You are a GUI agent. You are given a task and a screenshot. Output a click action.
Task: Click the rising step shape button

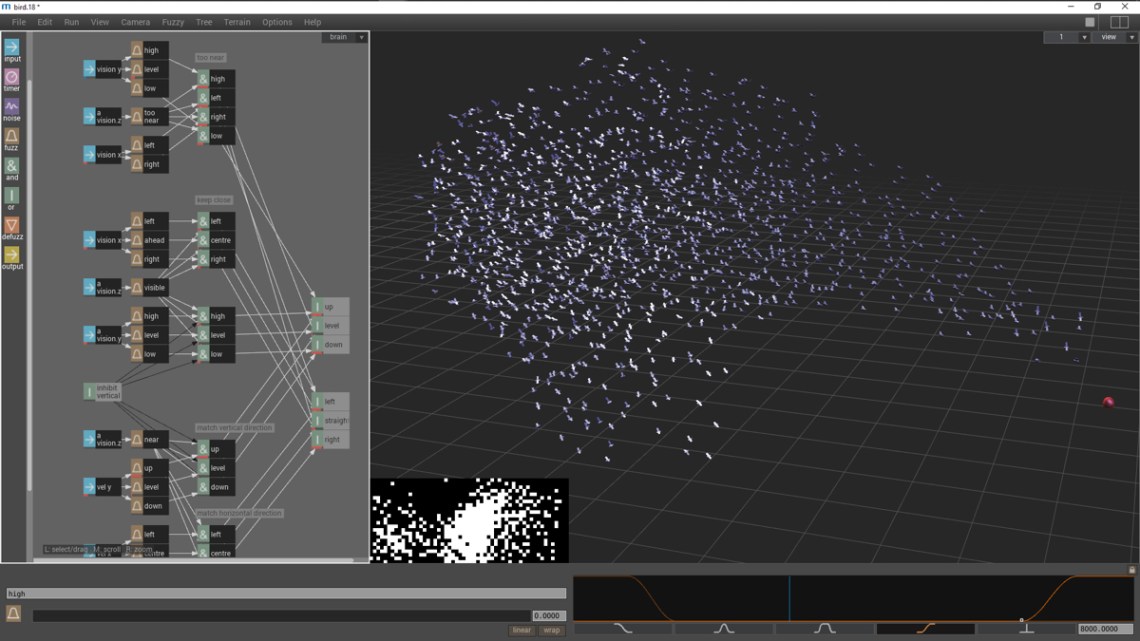click(924, 629)
